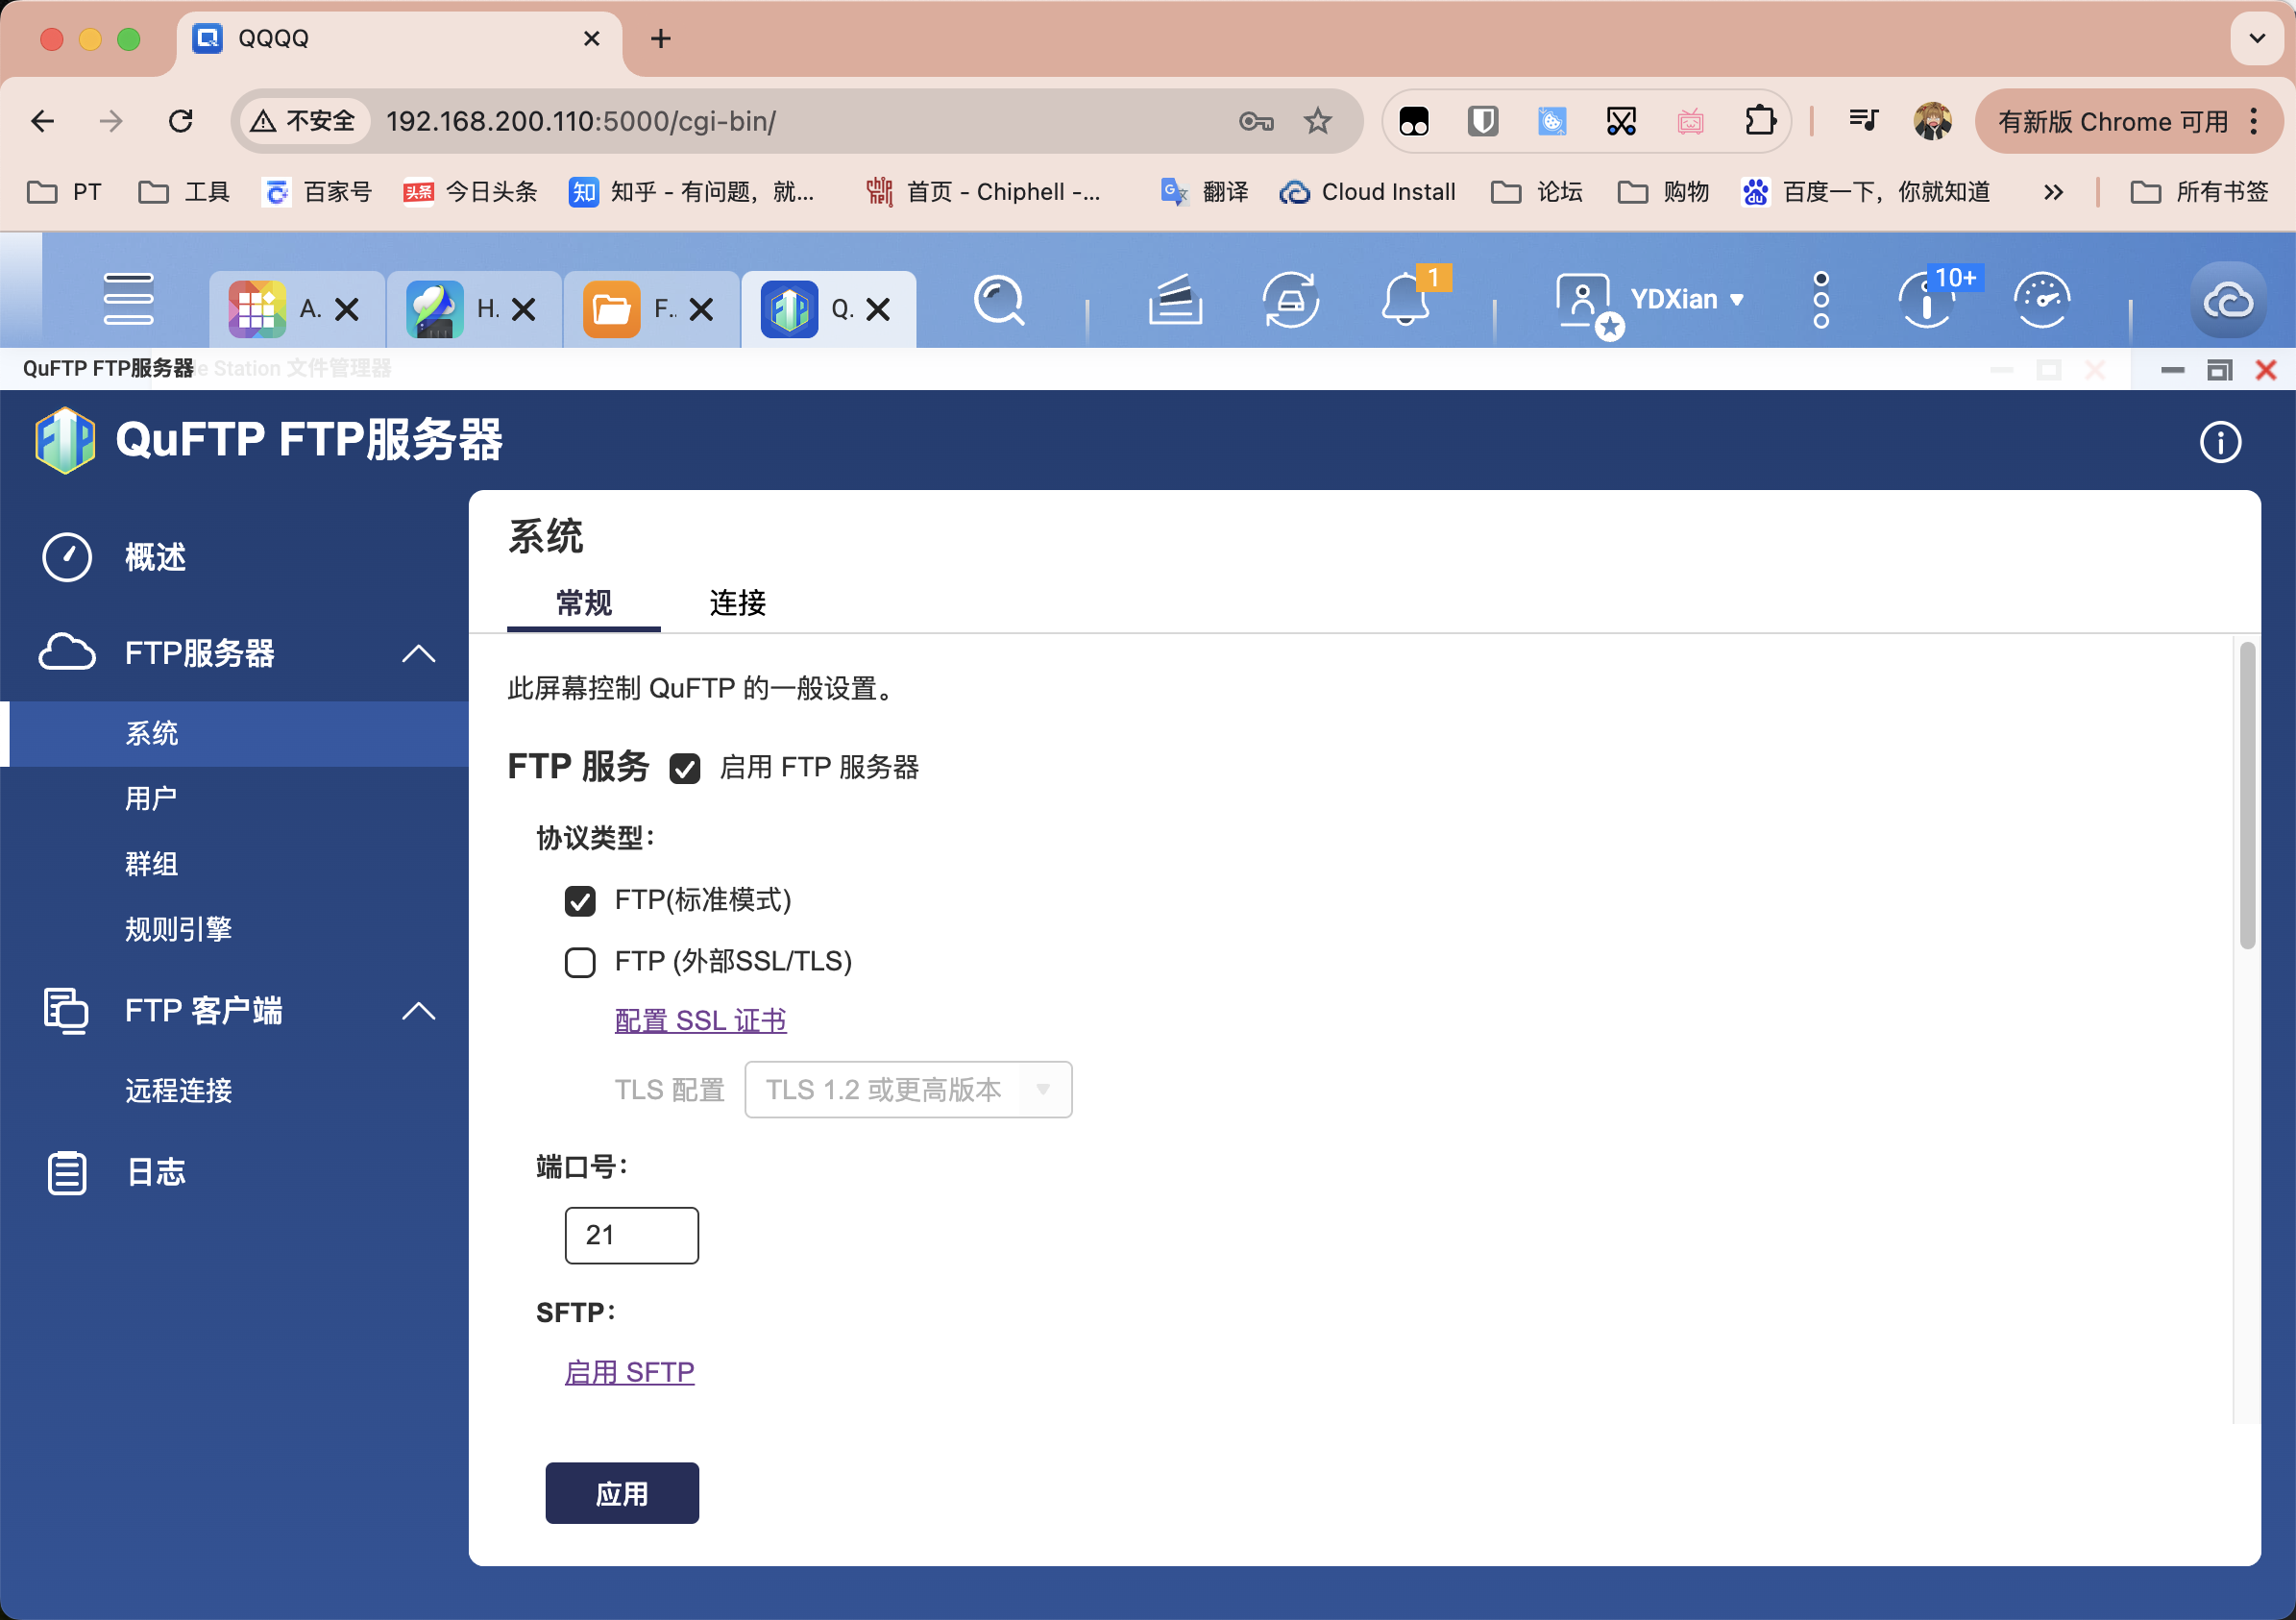The width and height of the screenshot is (2296, 1620).
Task: Click the user avatar icon
Action: tap(1583, 300)
